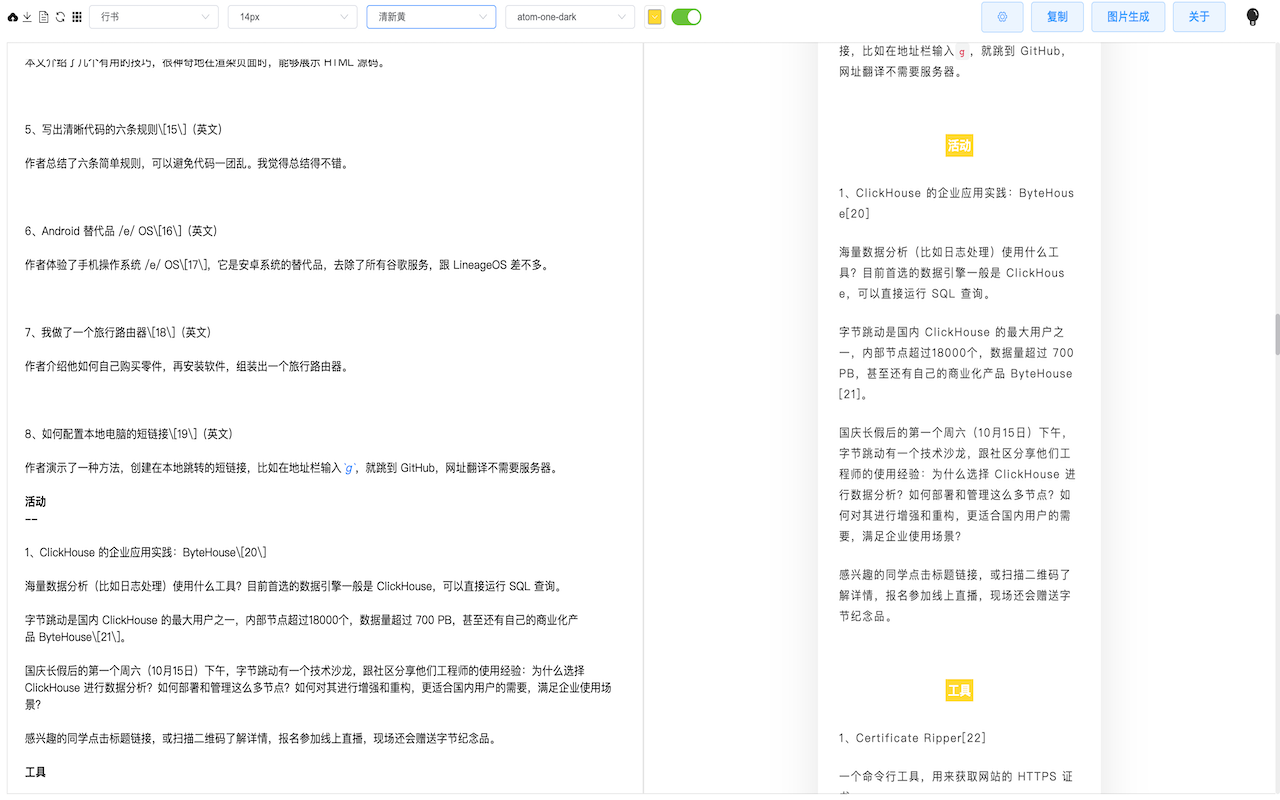Toggle the yellow checkbox near the switch
1280x800 pixels.
[x=655, y=17]
